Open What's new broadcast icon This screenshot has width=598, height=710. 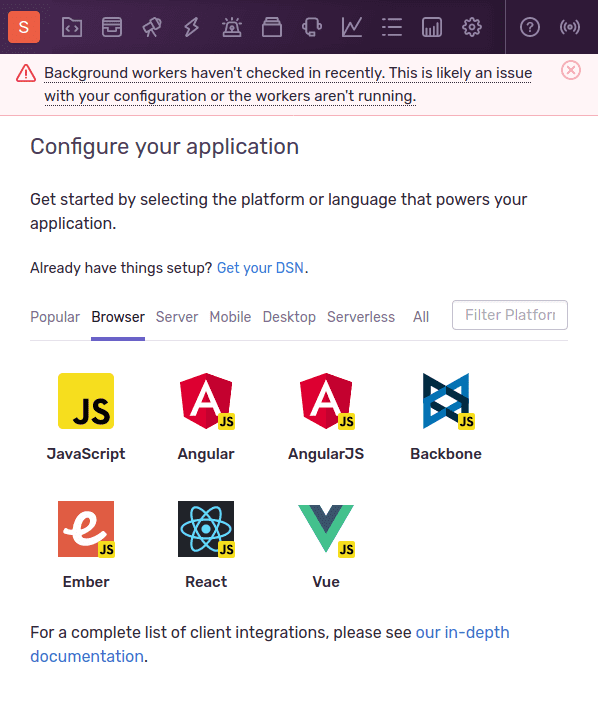569,27
